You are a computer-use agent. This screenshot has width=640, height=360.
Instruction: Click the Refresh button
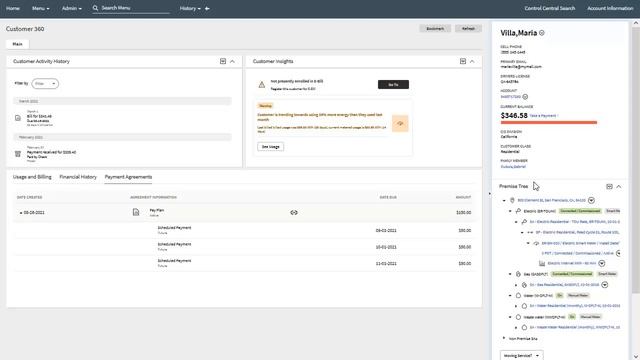pyautogui.click(x=468, y=29)
